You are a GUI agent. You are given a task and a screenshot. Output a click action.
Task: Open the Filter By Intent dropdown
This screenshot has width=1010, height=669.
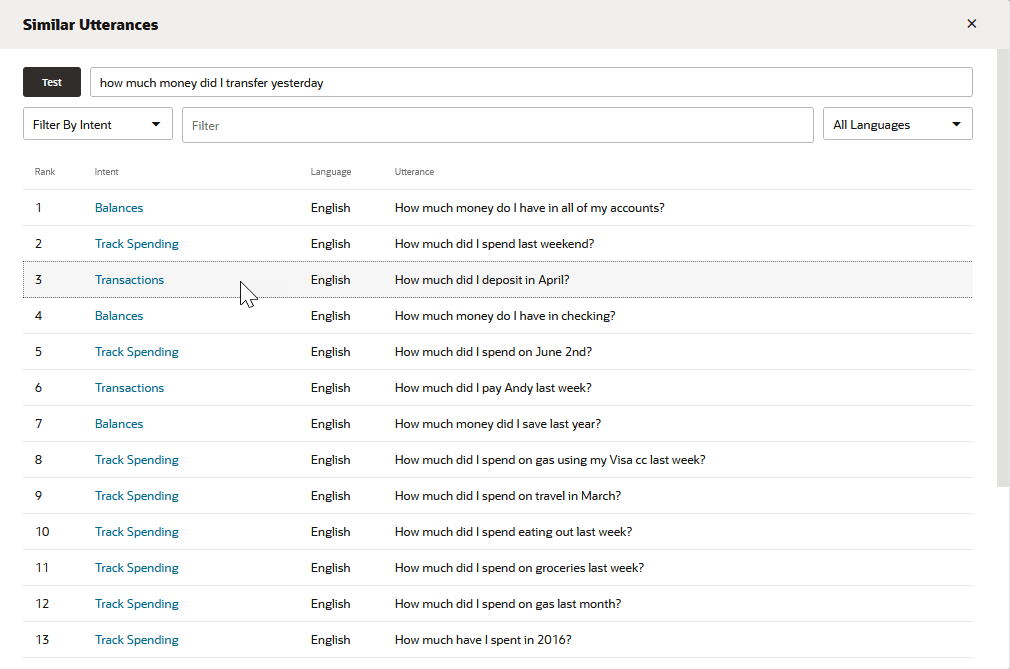(97, 125)
